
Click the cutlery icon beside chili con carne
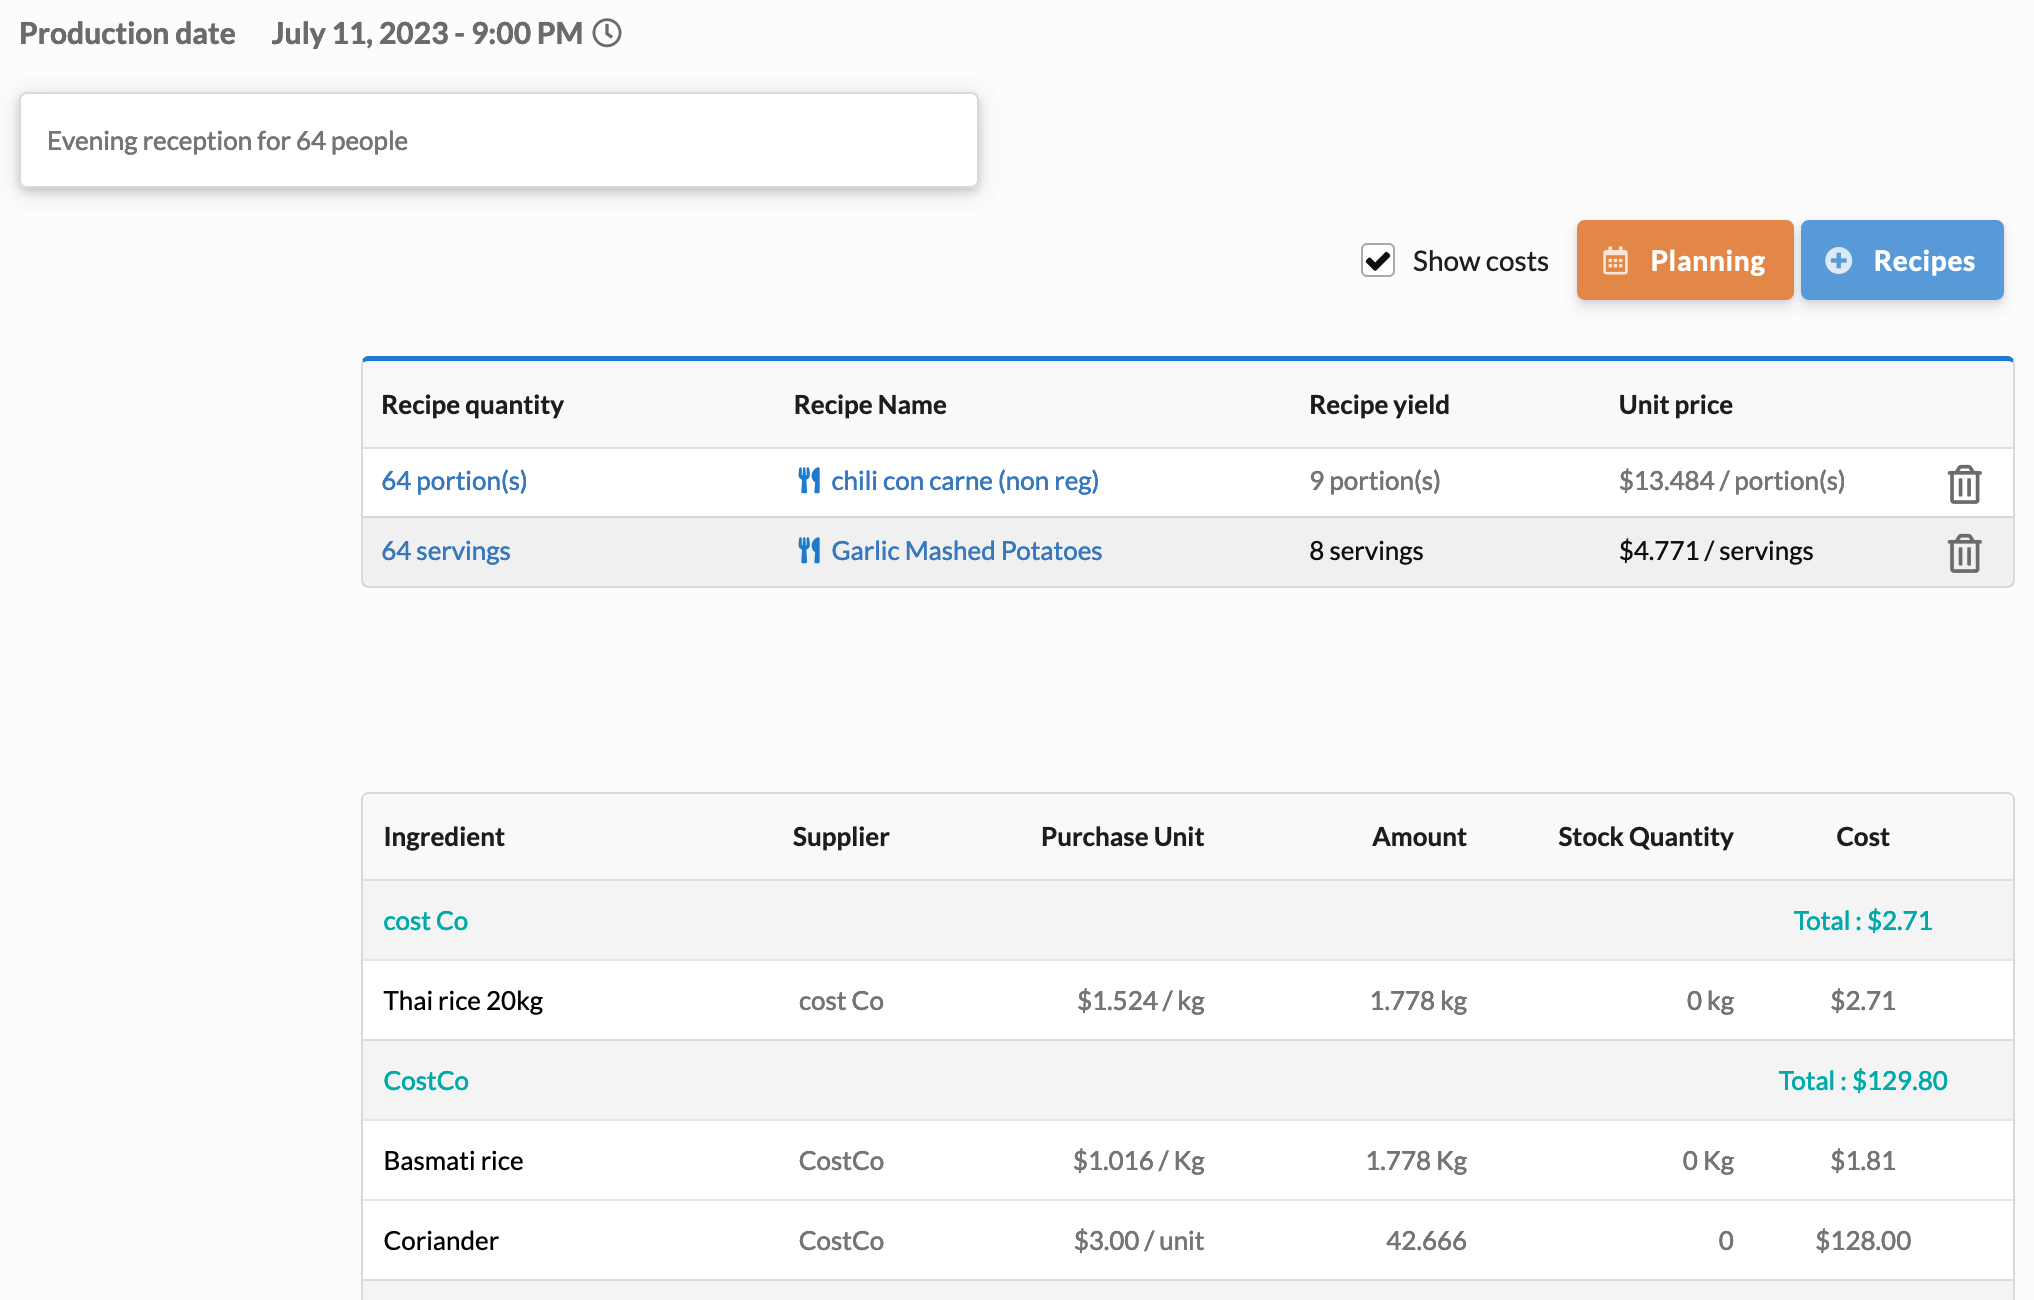click(810, 481)
